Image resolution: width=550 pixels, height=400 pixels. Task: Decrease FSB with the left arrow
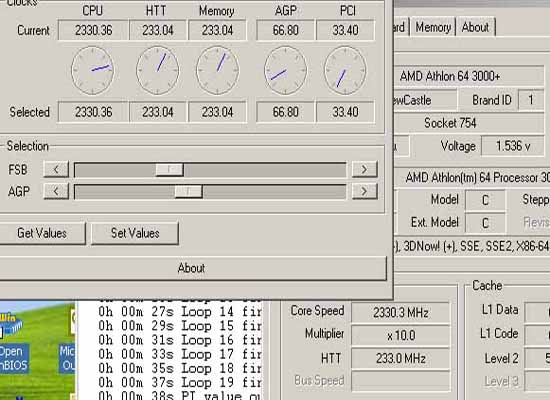tap(56, 169)
